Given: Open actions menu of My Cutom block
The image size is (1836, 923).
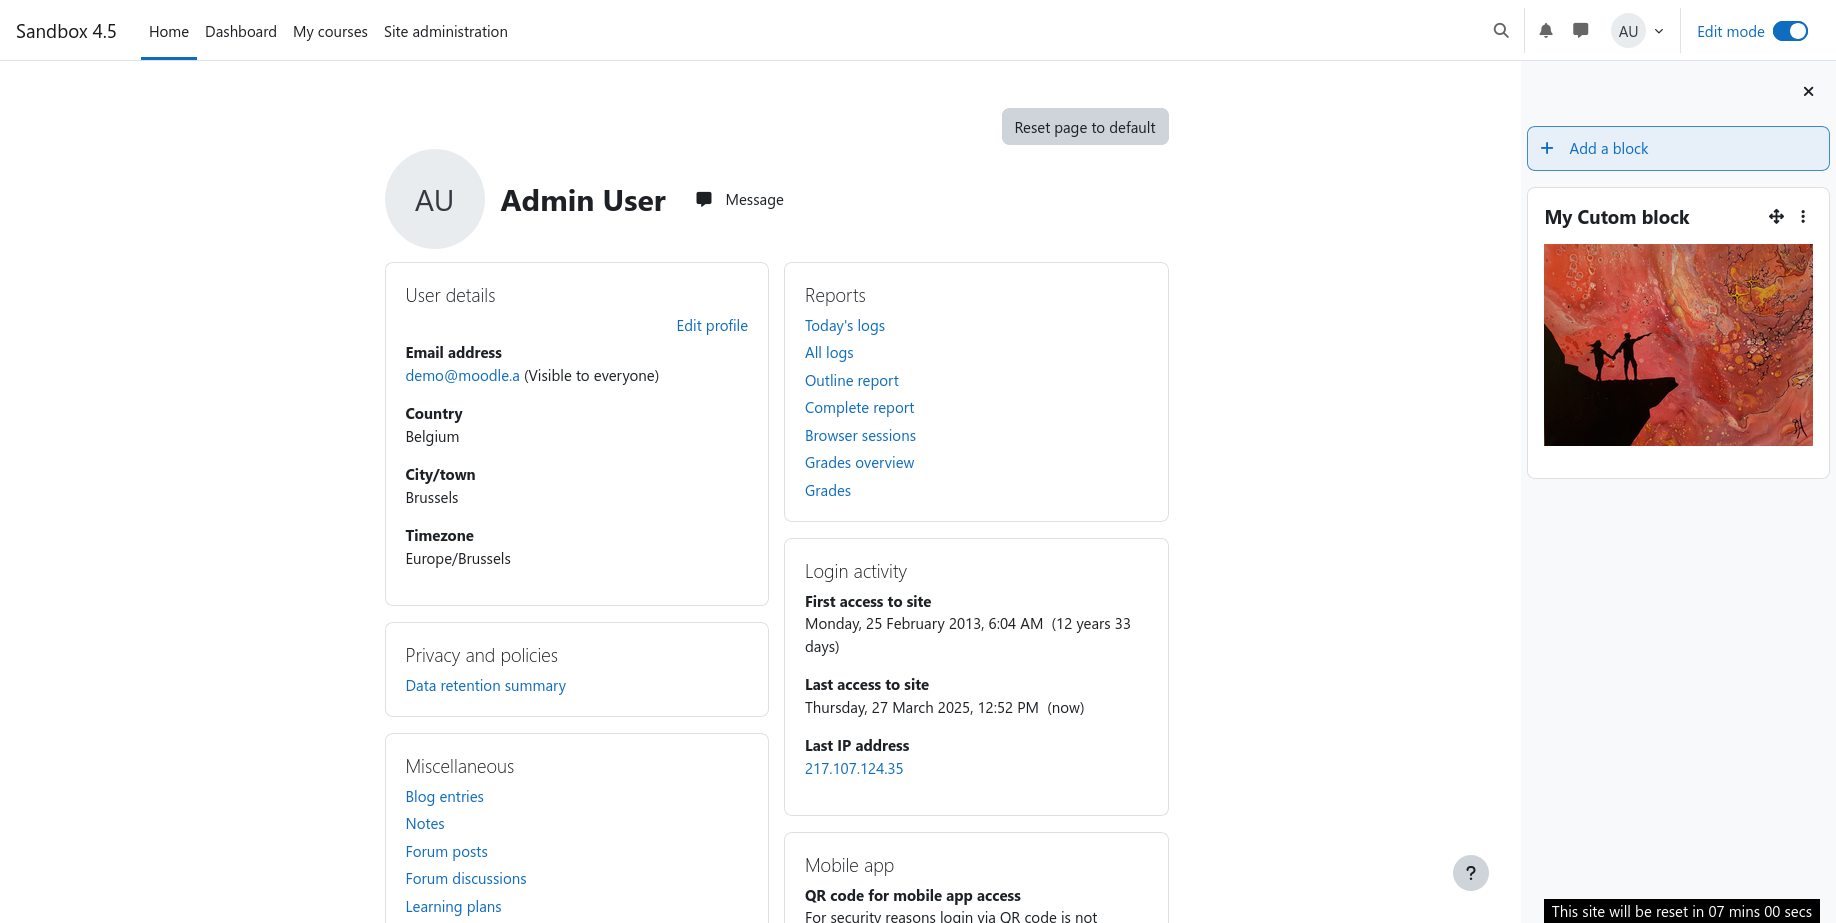Looking at the screenshot, I should click(1803, 216).
